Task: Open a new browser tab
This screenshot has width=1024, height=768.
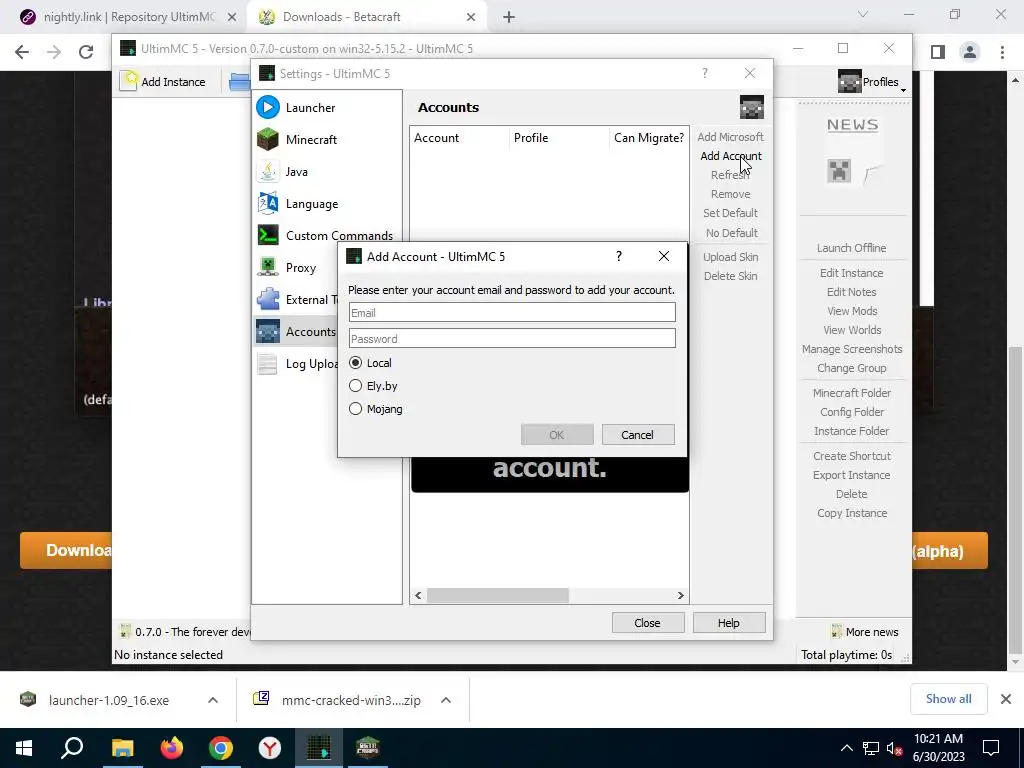Action: [x=509, y=17]
